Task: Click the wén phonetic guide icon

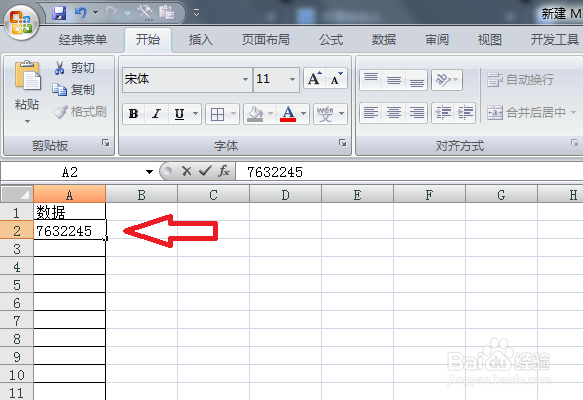Action: [x=325, y=114]
